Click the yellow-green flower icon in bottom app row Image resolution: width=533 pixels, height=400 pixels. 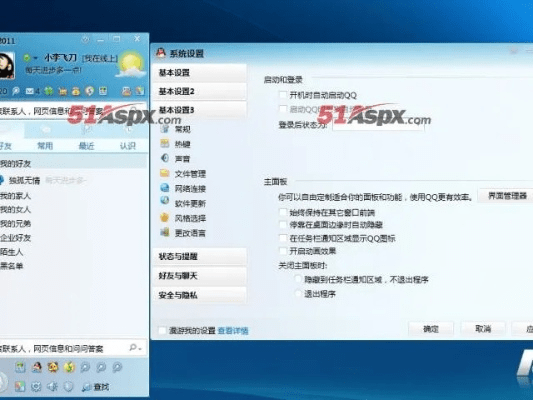(69, 367)
